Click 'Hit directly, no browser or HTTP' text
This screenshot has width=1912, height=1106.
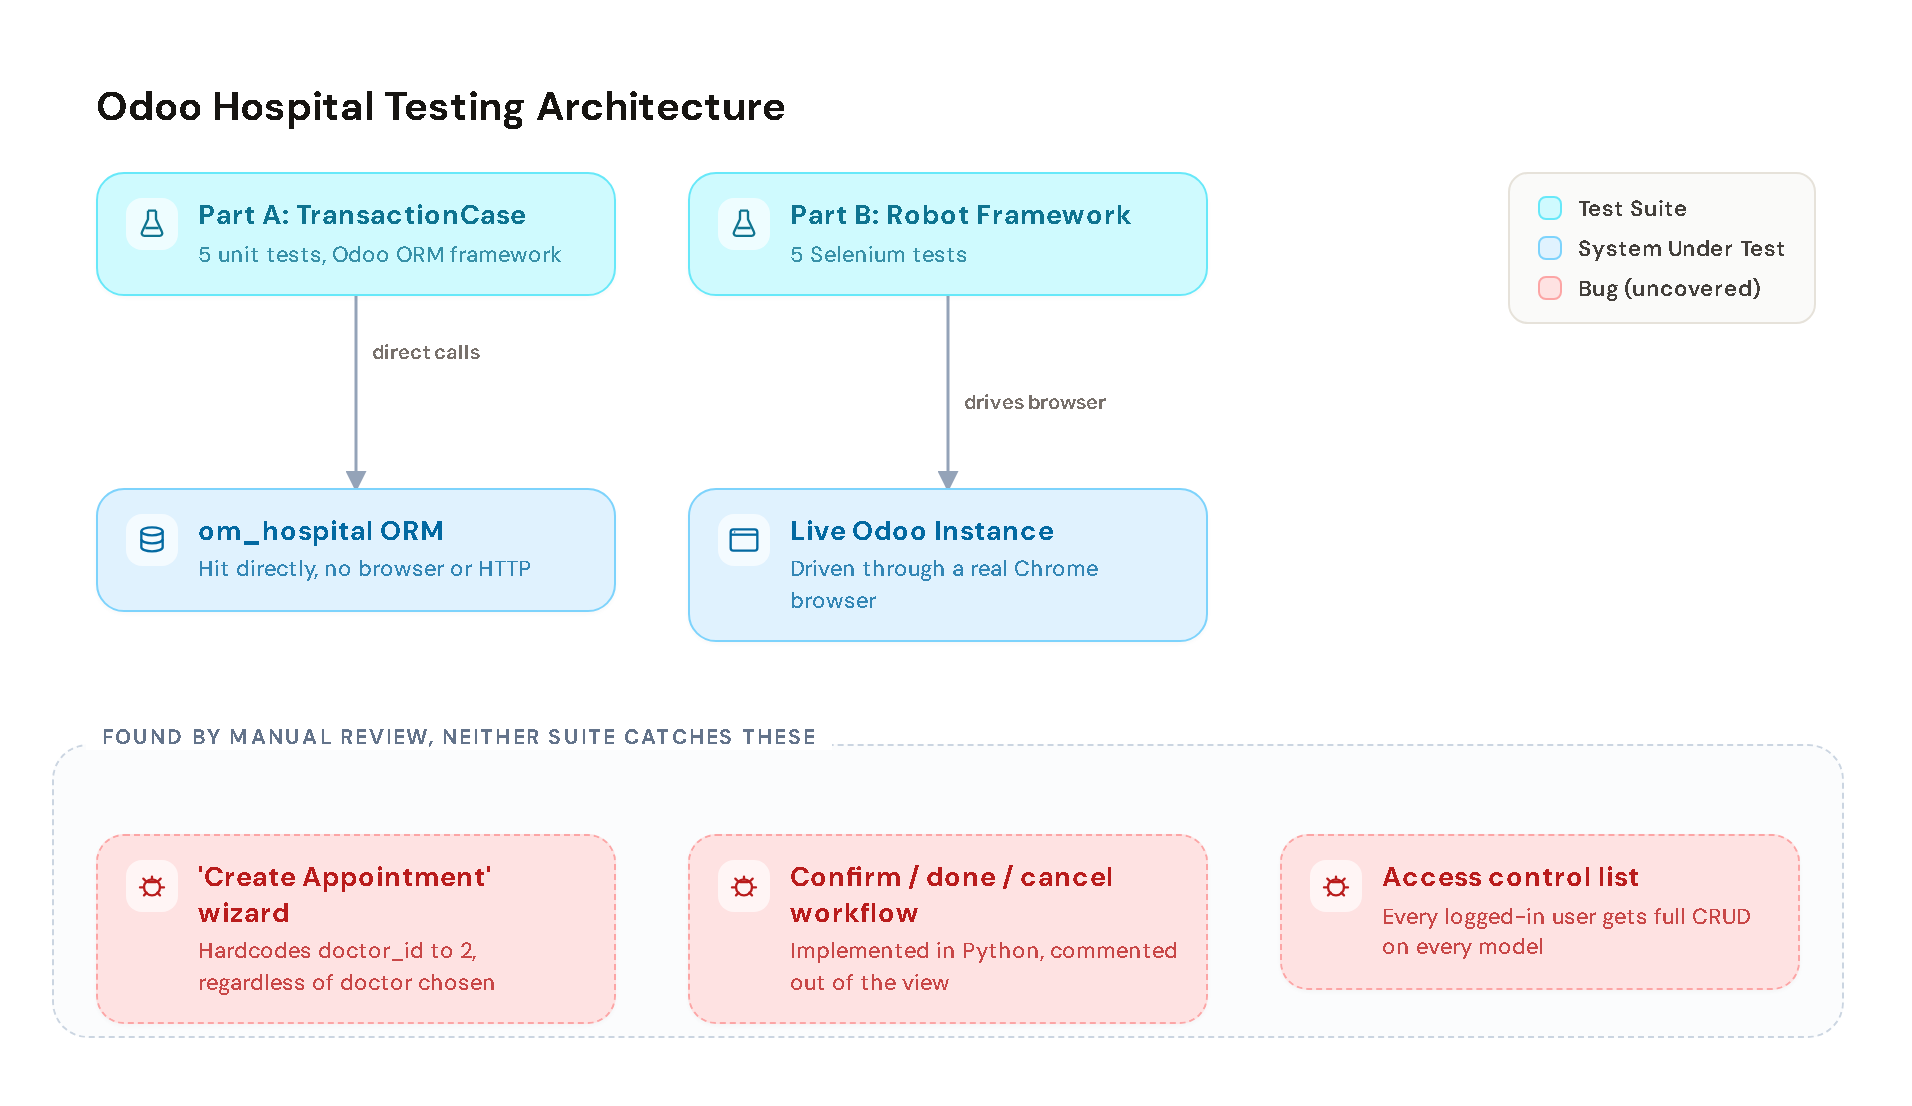pyautogui.click(x=364, y=569)
